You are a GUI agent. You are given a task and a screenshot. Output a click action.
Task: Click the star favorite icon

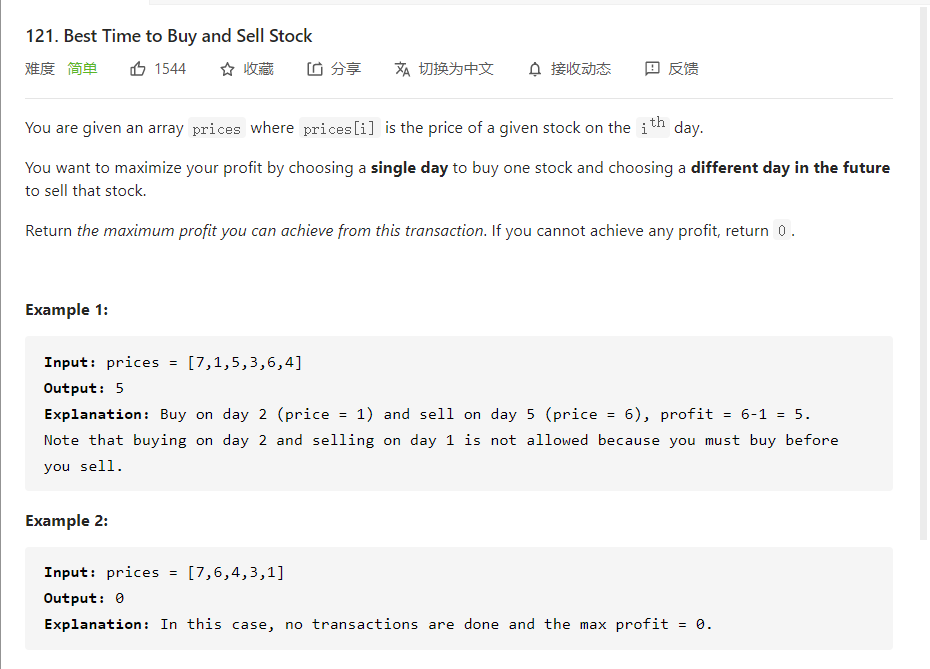click(227, 69)
